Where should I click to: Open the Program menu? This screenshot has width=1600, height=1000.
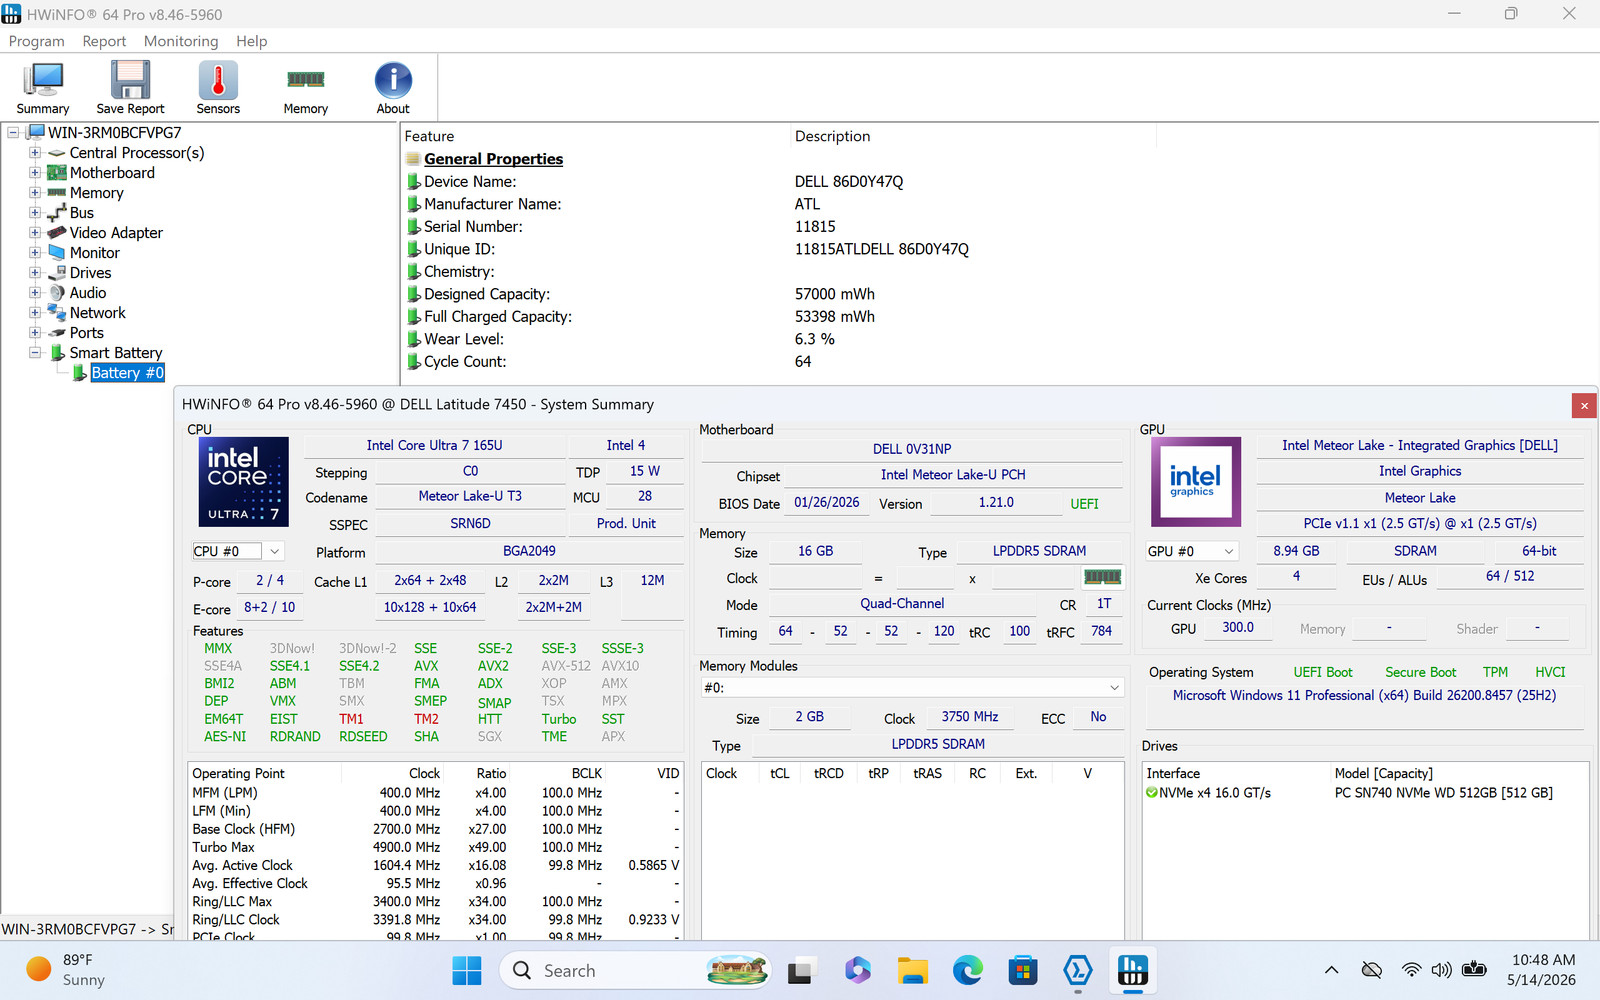pyautogui.click(x=36, y=41)
